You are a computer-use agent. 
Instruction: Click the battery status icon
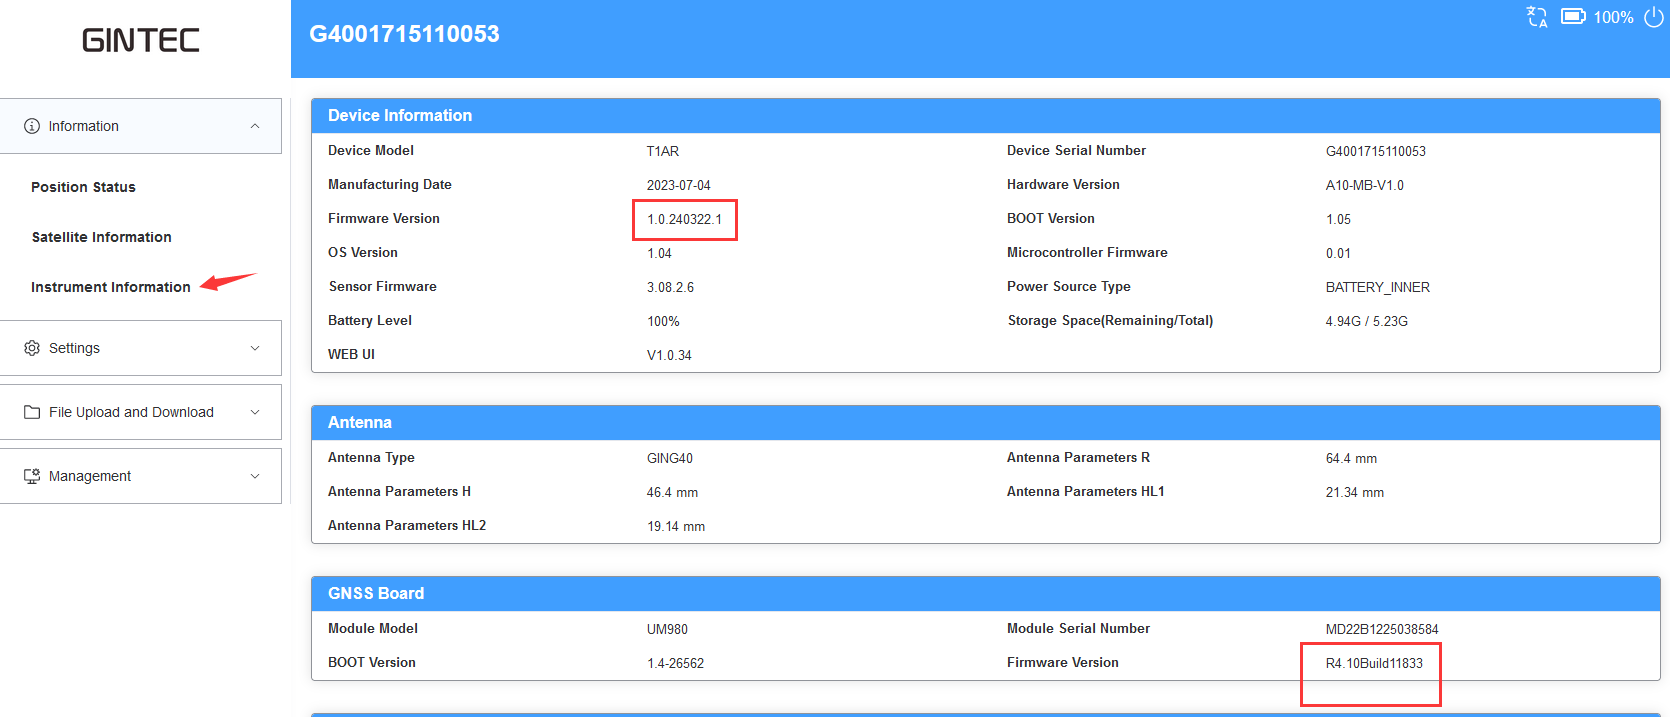coord(1573,17)
